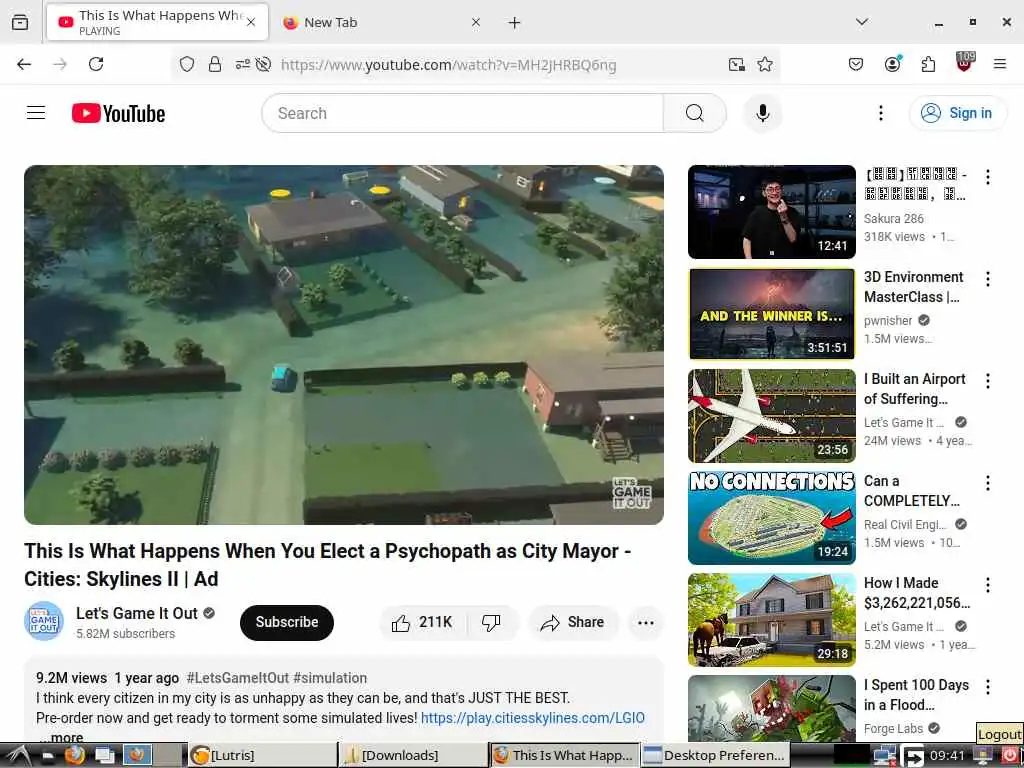
Task: Open the Let's Game It Out channel avatar
Action: pyautogui.click(x=44, y=621)
